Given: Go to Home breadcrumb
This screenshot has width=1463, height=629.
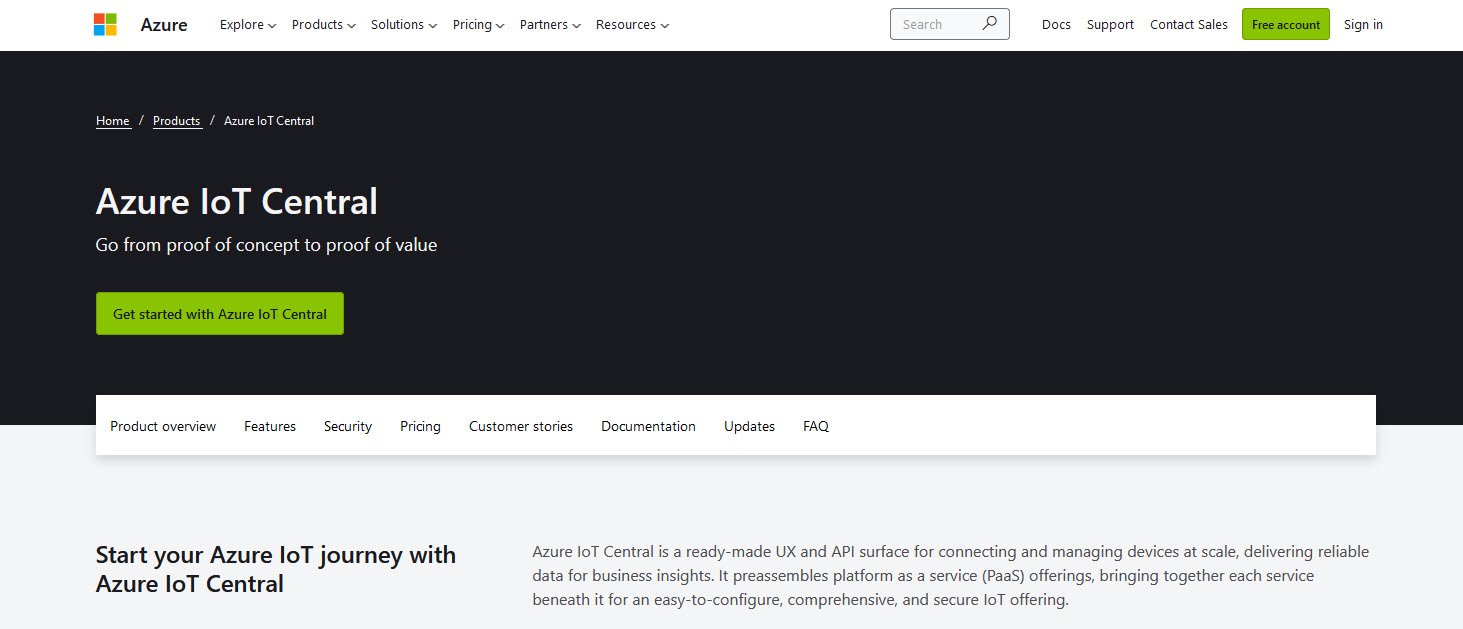Looking at the screenshot, I should pos(113,120).
